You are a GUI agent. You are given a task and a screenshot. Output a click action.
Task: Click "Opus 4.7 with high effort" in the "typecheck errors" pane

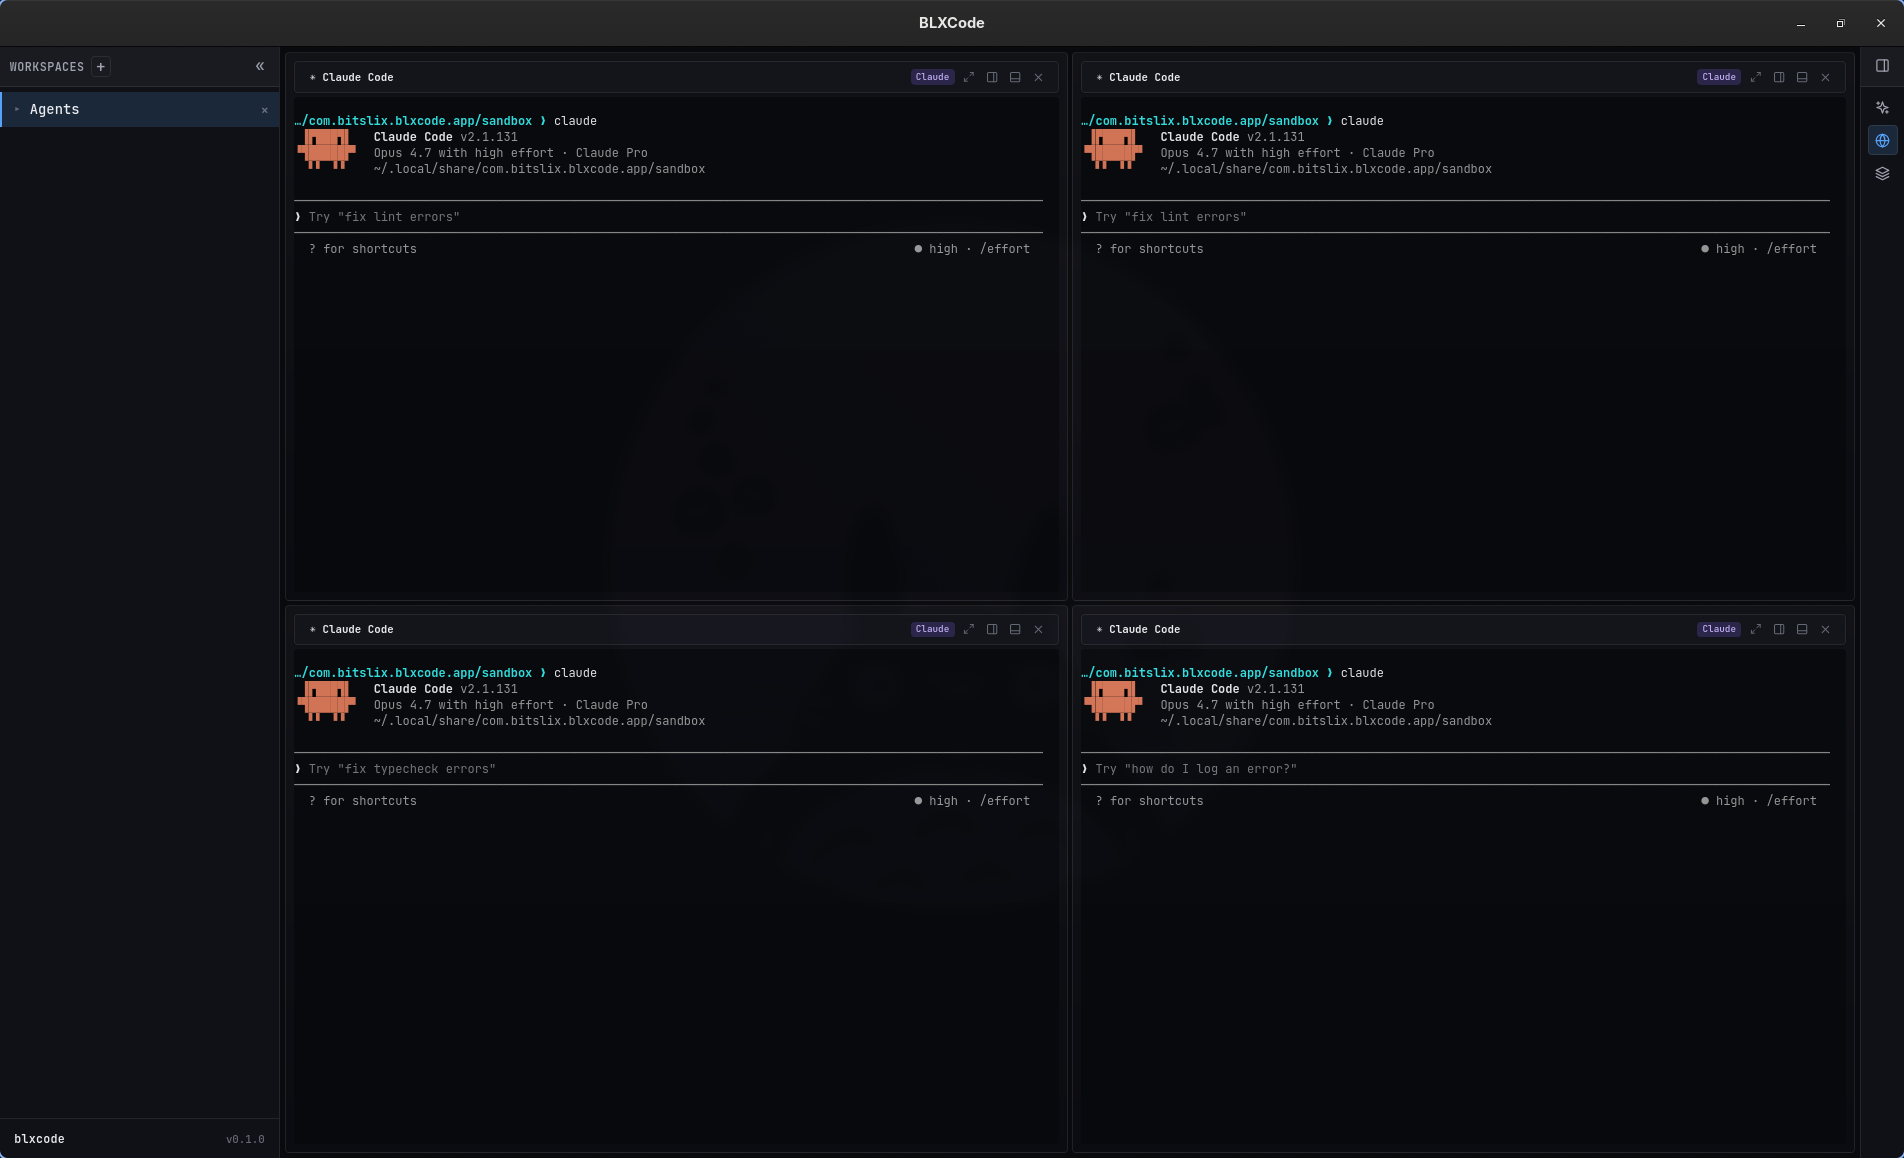(x=464, y=705)
